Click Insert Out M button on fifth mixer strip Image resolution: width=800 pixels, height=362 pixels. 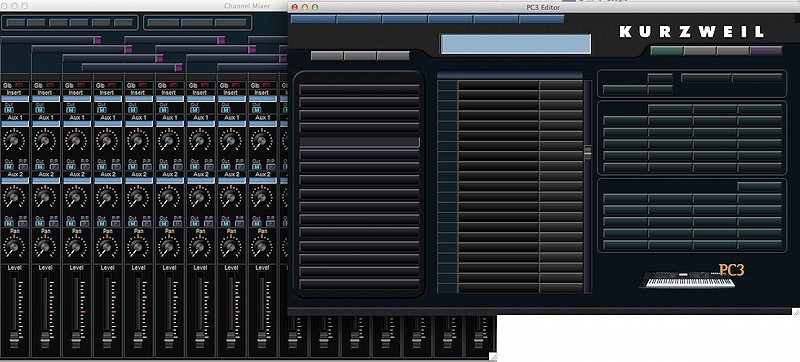click(133, 110)
